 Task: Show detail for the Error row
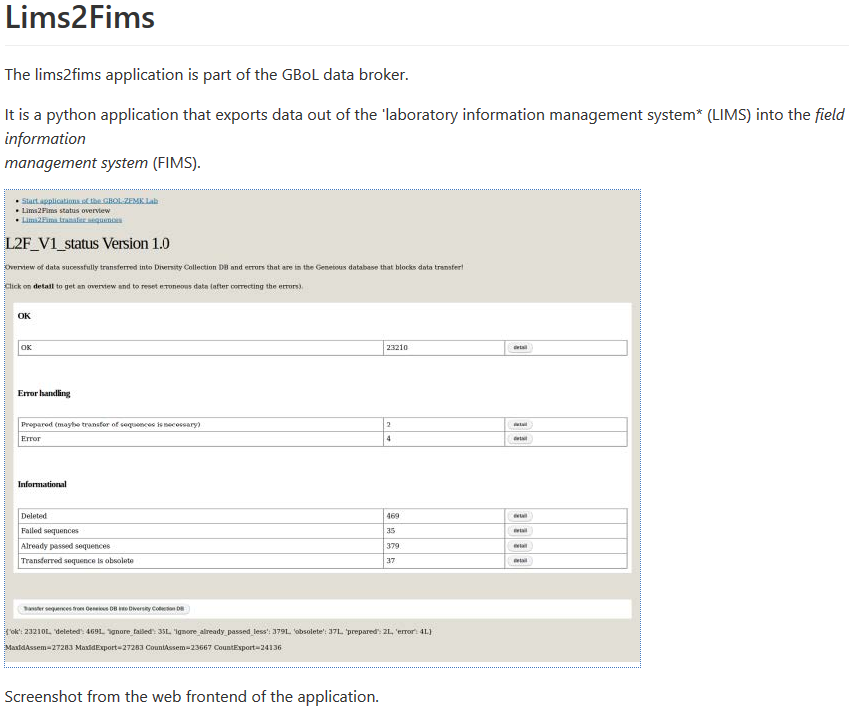pyautogui.click(x=520, y=439)
